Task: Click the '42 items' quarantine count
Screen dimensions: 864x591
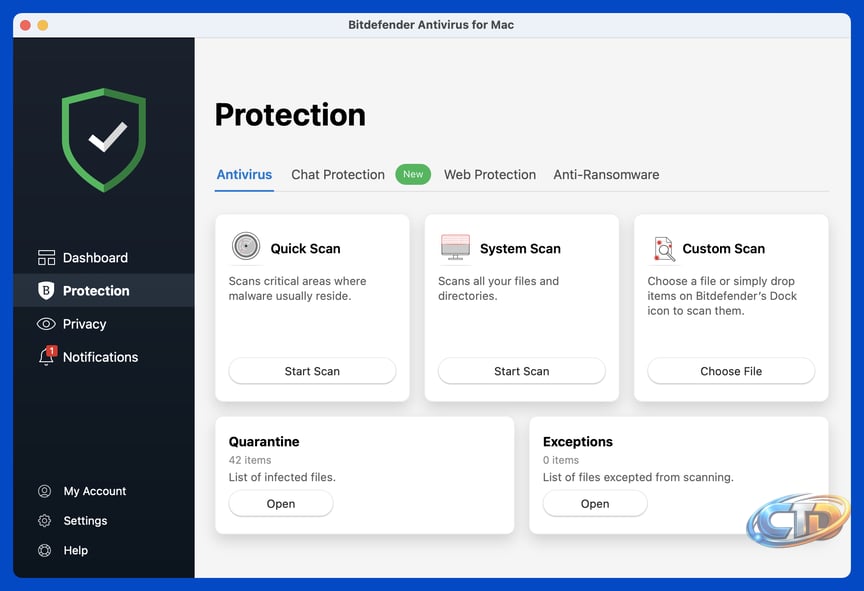Action: pyautogui.click(x=250, y=460)
